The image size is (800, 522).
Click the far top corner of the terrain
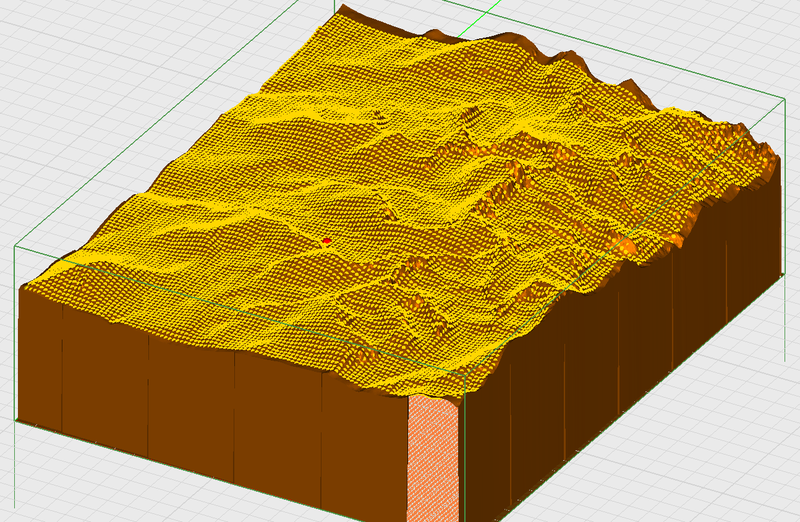coord(343,8)
